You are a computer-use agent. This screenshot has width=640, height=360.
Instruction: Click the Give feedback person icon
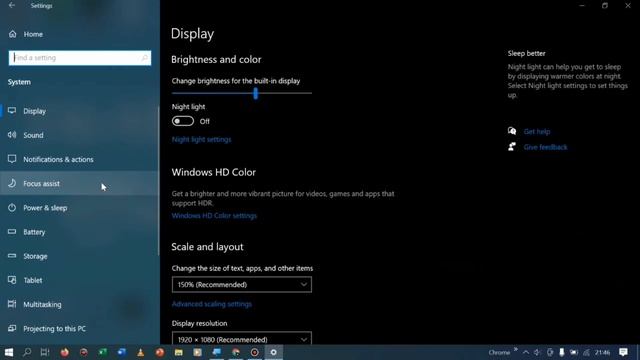click(x=512, y=147)
